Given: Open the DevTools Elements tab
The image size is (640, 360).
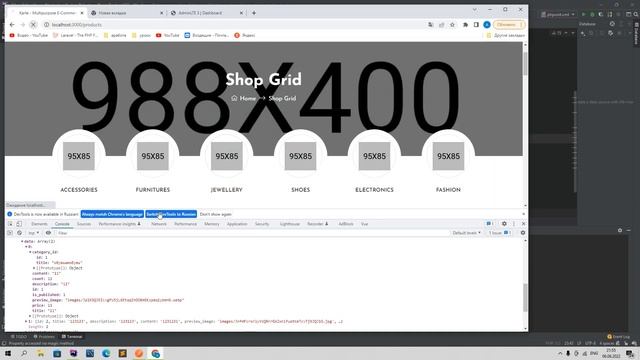Looking at the screenshot, I should [40, 224].
